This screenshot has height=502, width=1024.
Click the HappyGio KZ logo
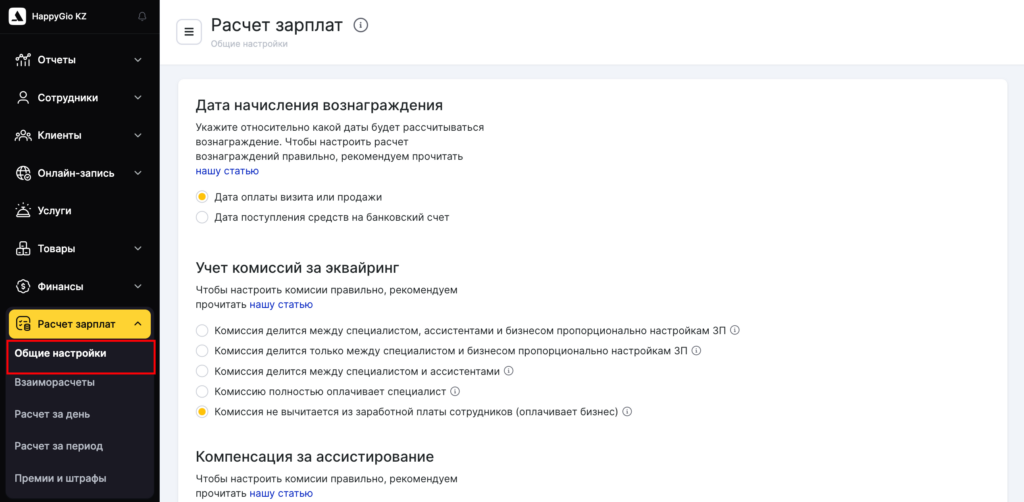[x=17, y=17]
